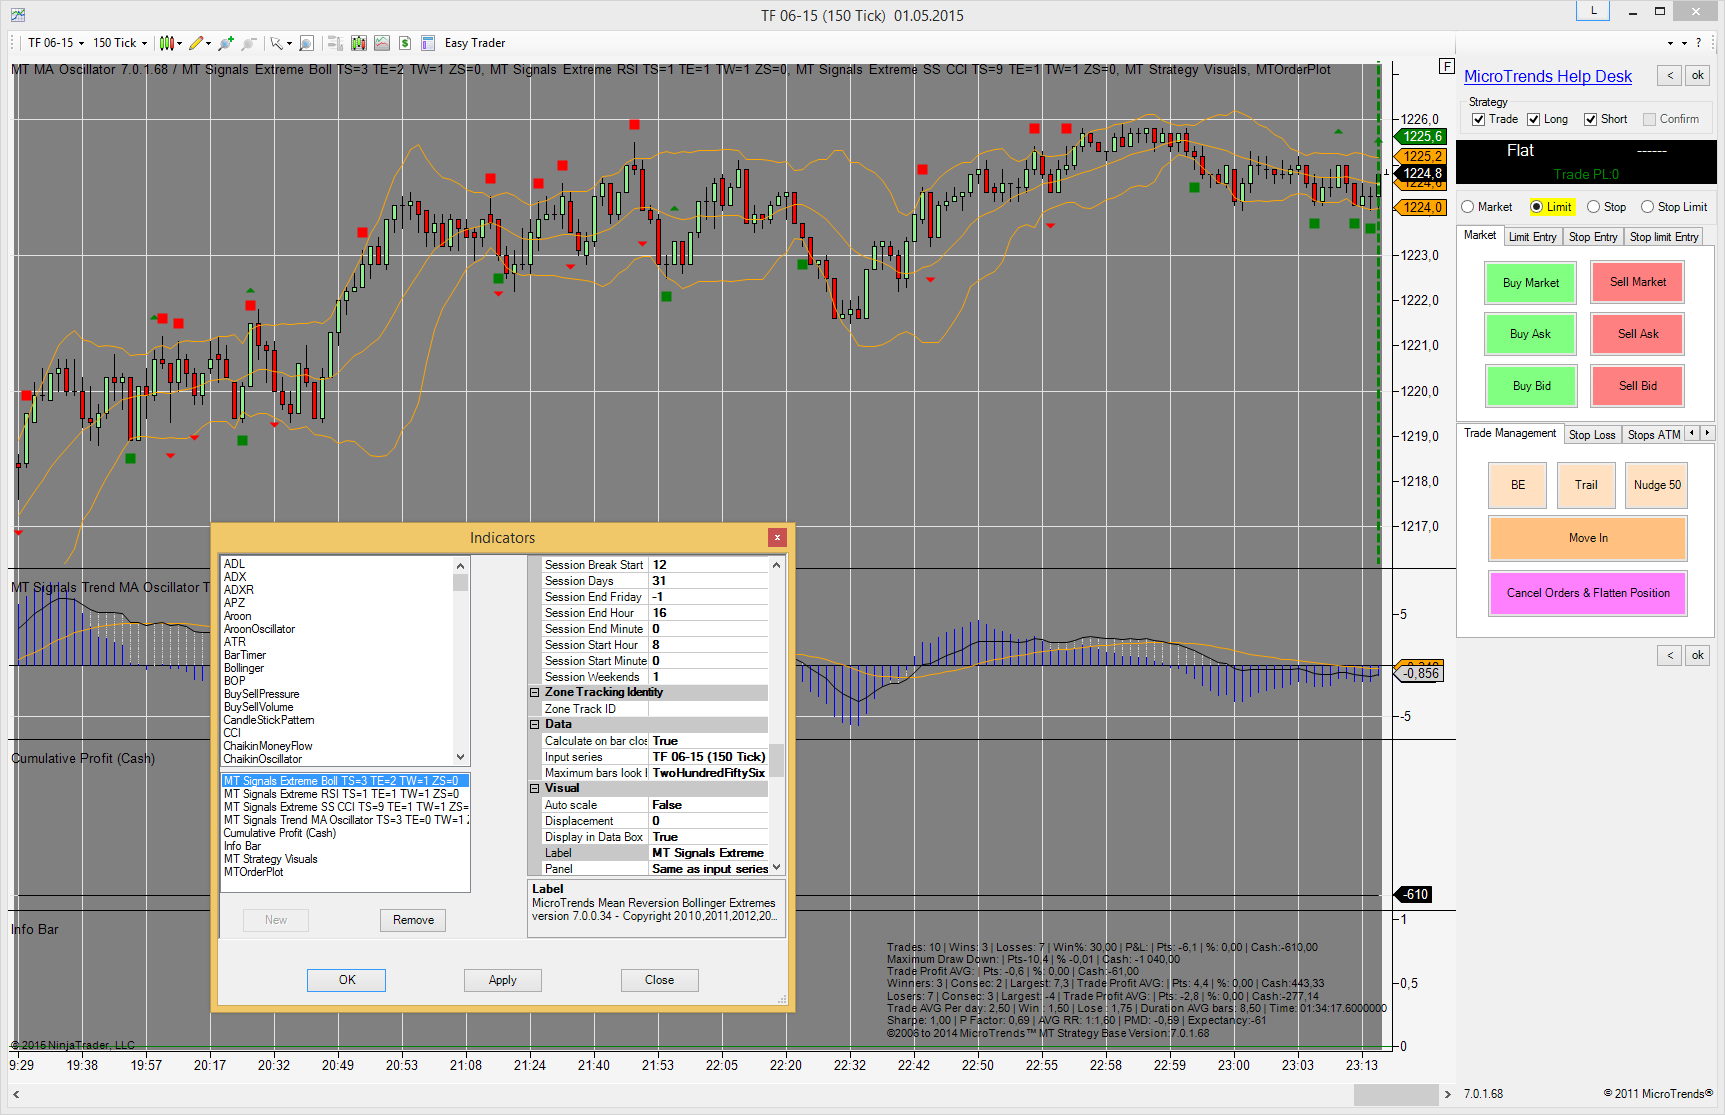This screenshot has width=1725, height=1115.
Task: Switch to the Stop Loss tab
Action: pyautogui.click(x=1591, y=435)
